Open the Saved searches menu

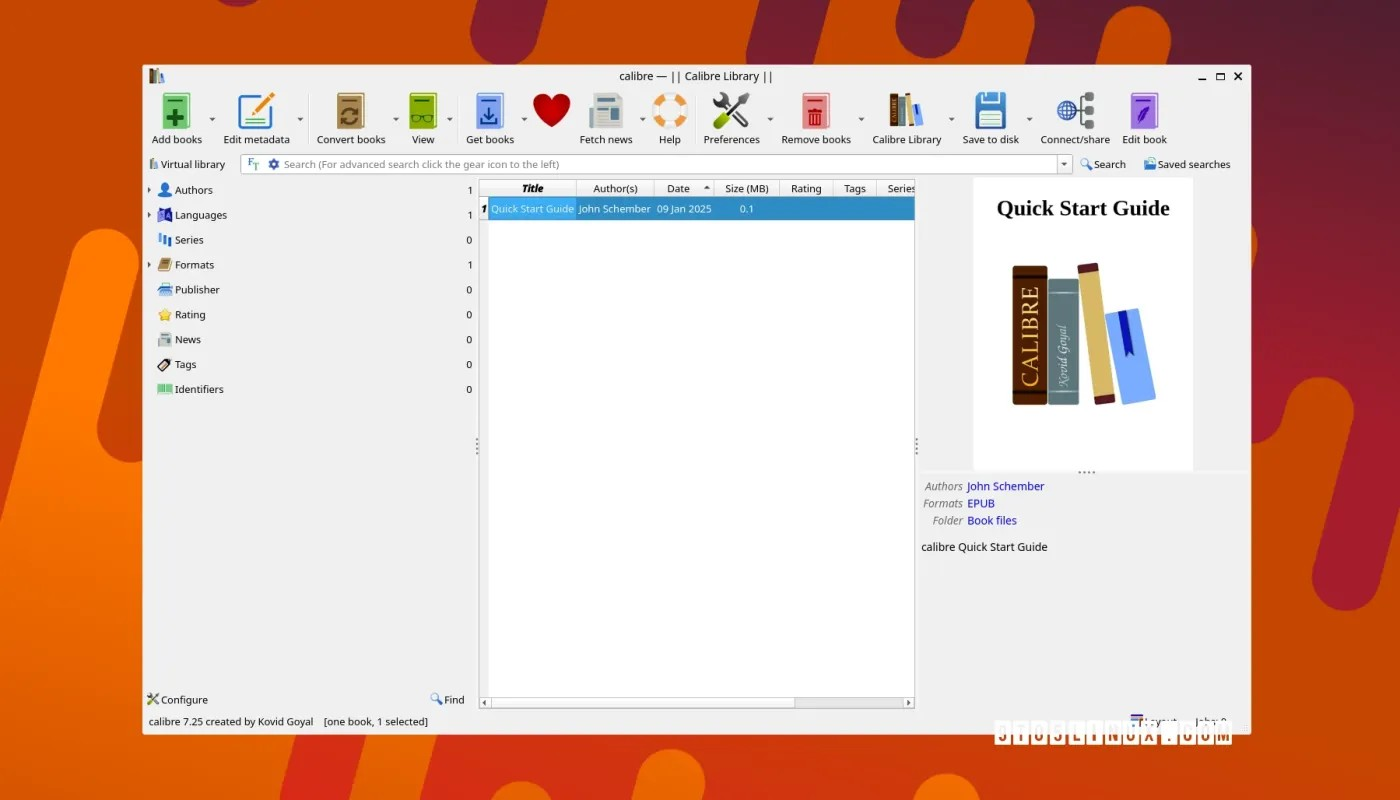tap(1187, 164)
